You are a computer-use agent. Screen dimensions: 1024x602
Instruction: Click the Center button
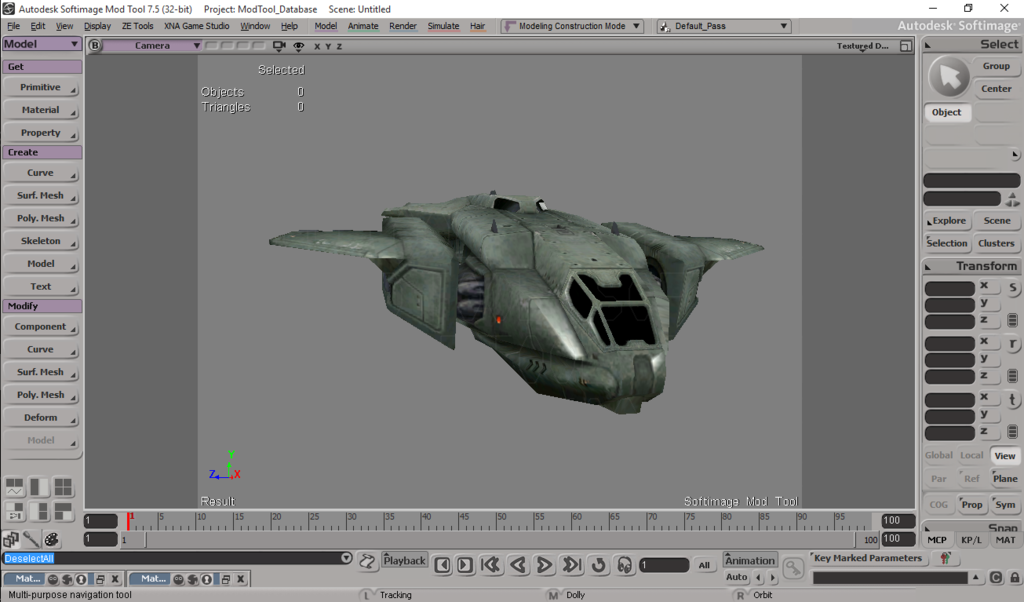[996, 89]
